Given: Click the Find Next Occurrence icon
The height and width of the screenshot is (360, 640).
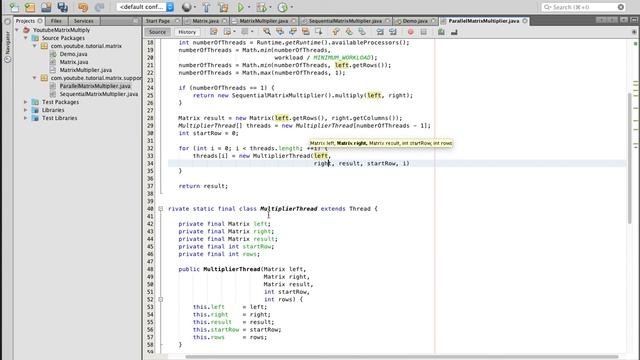Looking at the screenshot, I should click(293, 32).
